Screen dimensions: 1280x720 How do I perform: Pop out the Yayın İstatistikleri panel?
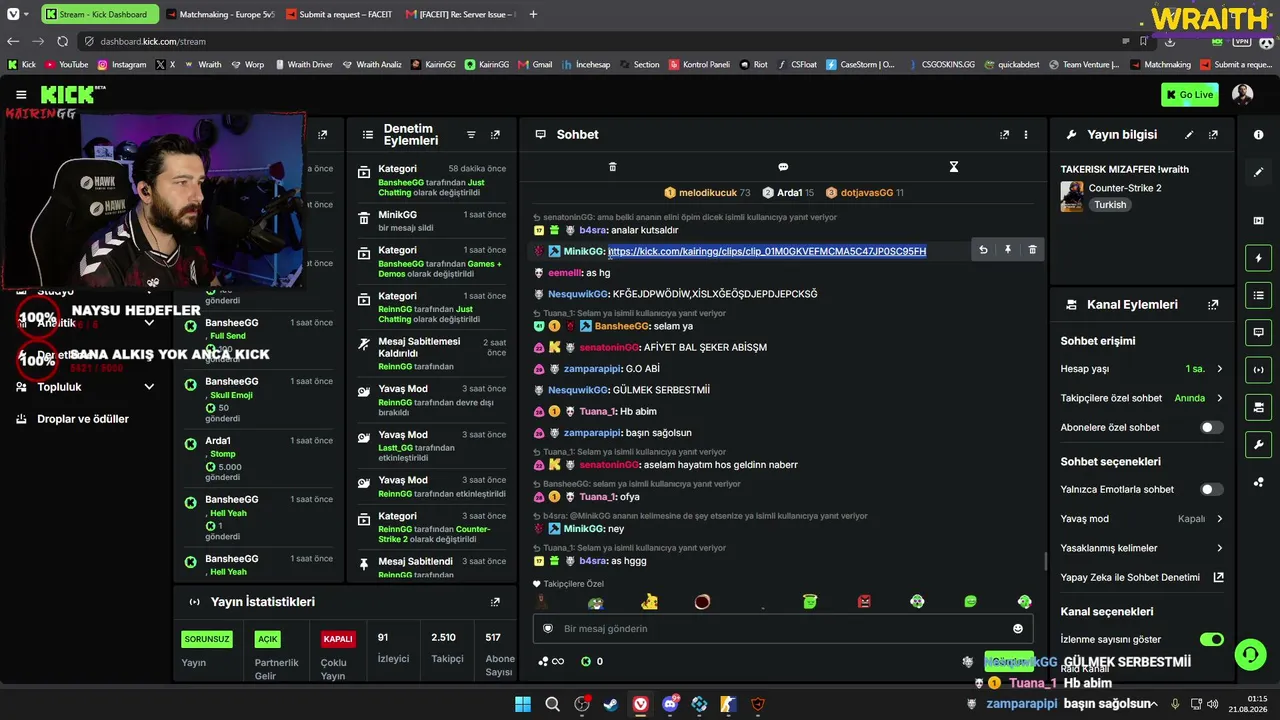(495, 602)
